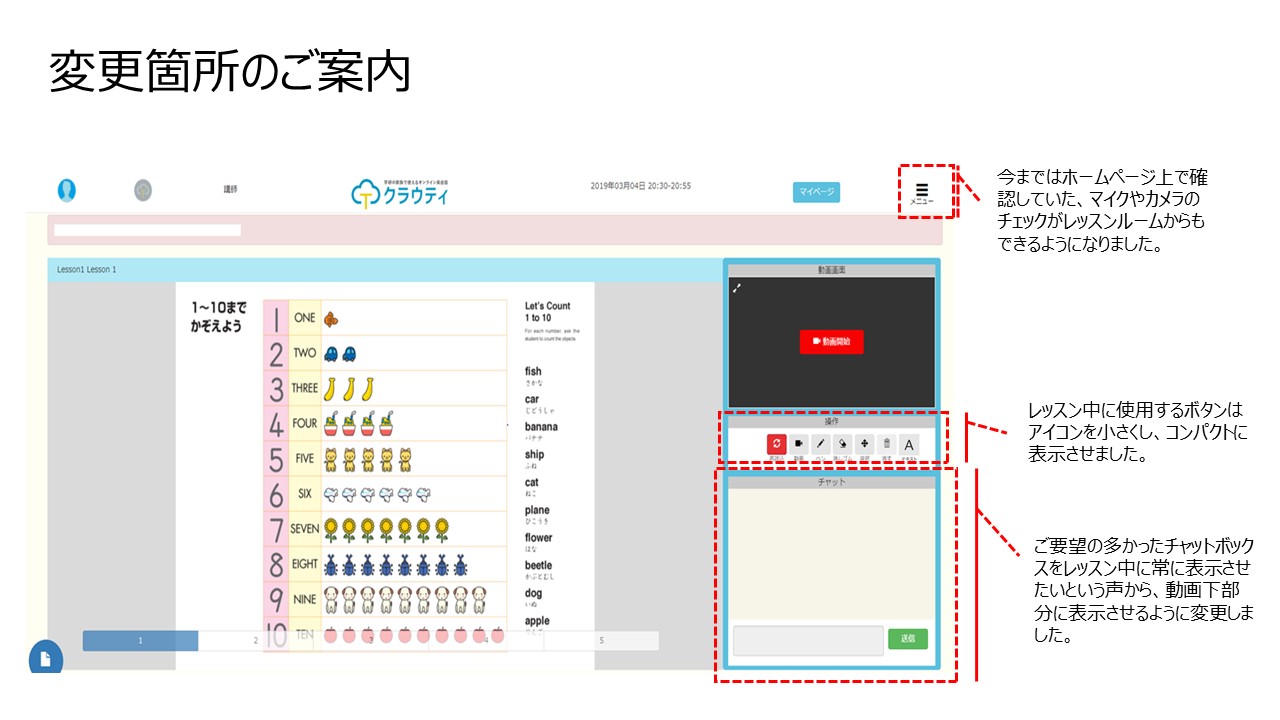Click the red reload icon in 操作 panel
The image size is (1280, 720).
(776, 444)
